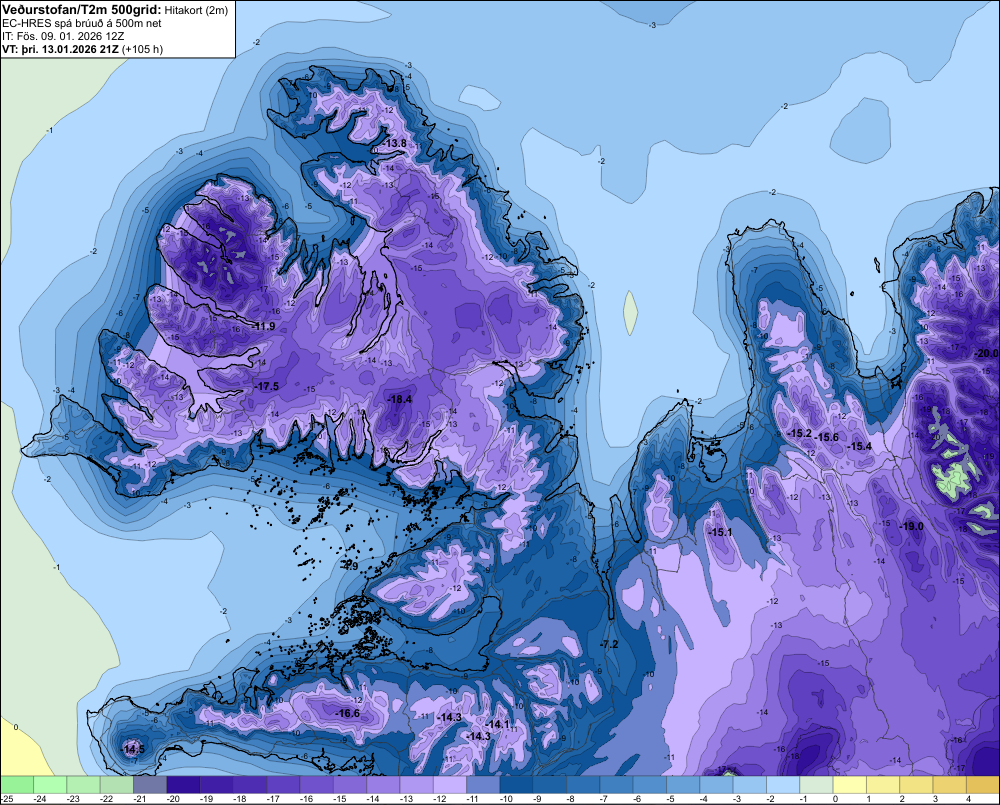Click the pale lavender legend swatch labeled -12
1000x805 pixels.
[450, 785]
